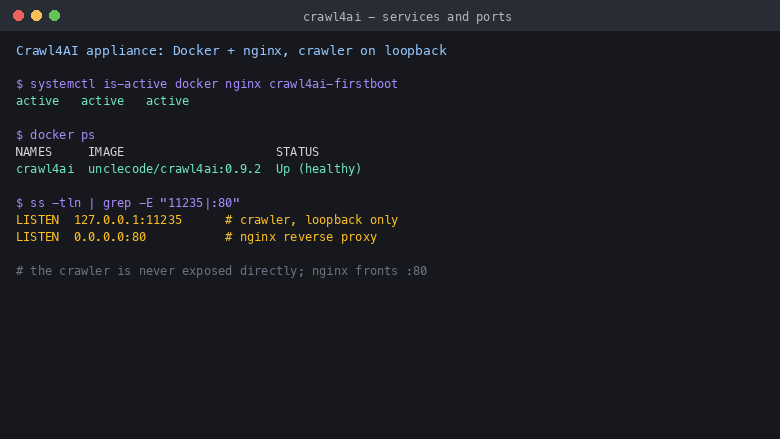Click the container name 'crawl4ai'

pos(45,169)
